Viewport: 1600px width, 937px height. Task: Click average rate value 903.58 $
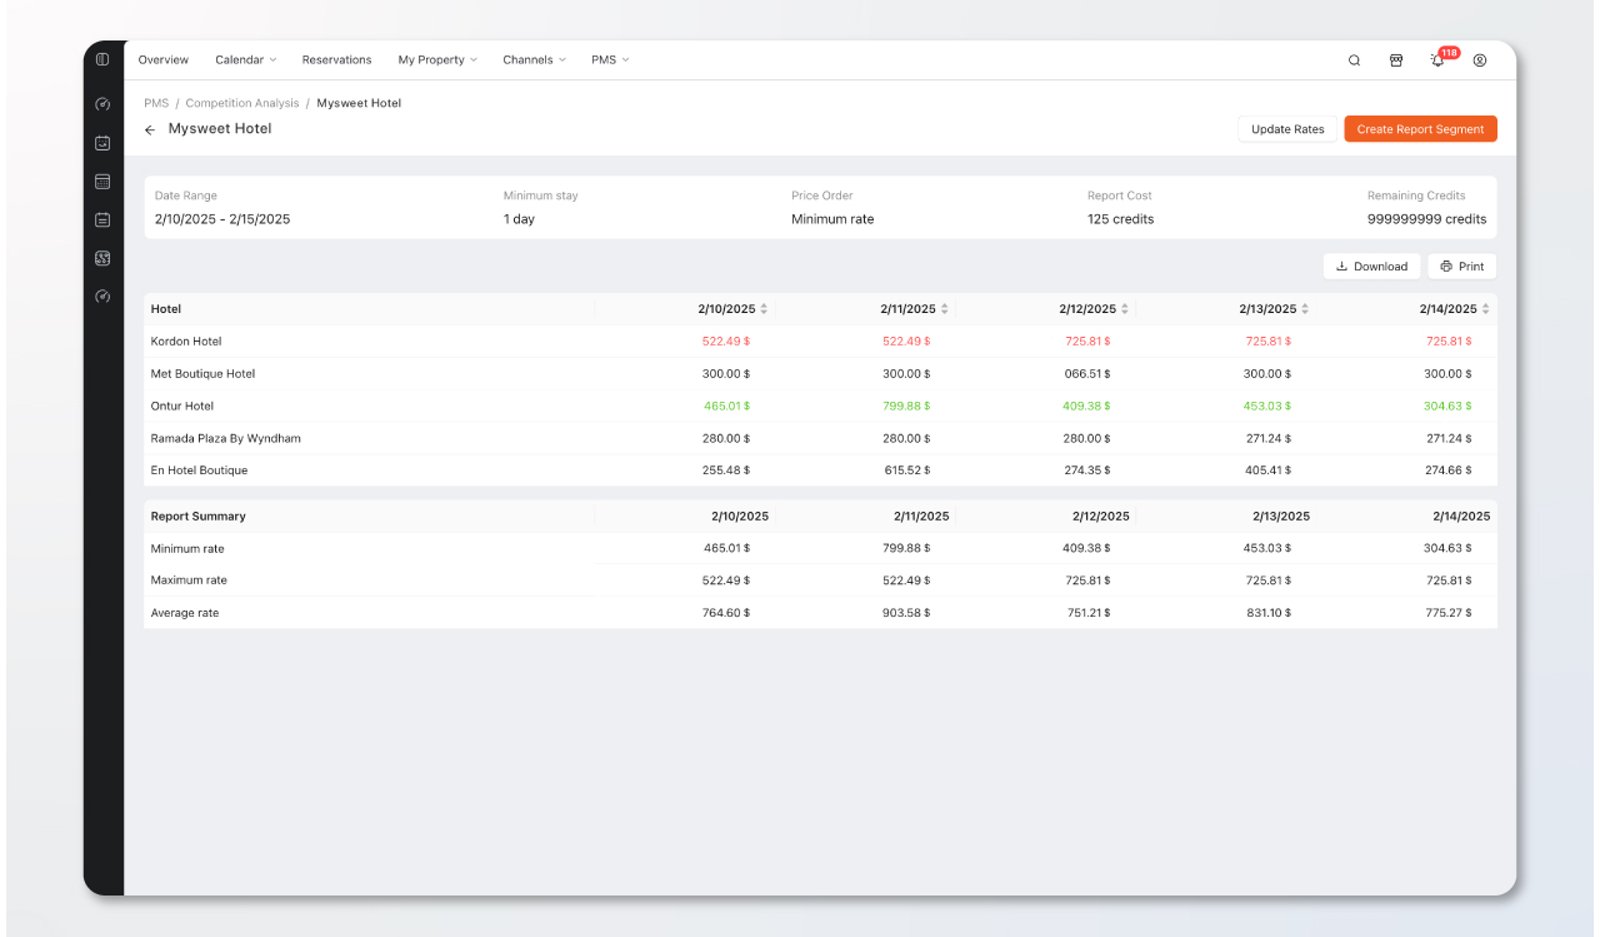pos(906,613)
